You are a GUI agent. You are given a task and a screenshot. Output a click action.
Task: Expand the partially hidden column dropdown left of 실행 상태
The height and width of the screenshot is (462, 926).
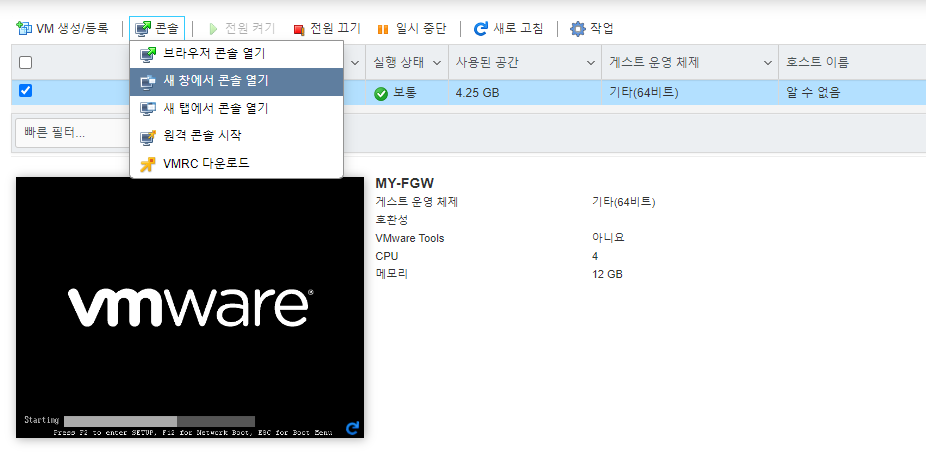(x=356, y=63)
